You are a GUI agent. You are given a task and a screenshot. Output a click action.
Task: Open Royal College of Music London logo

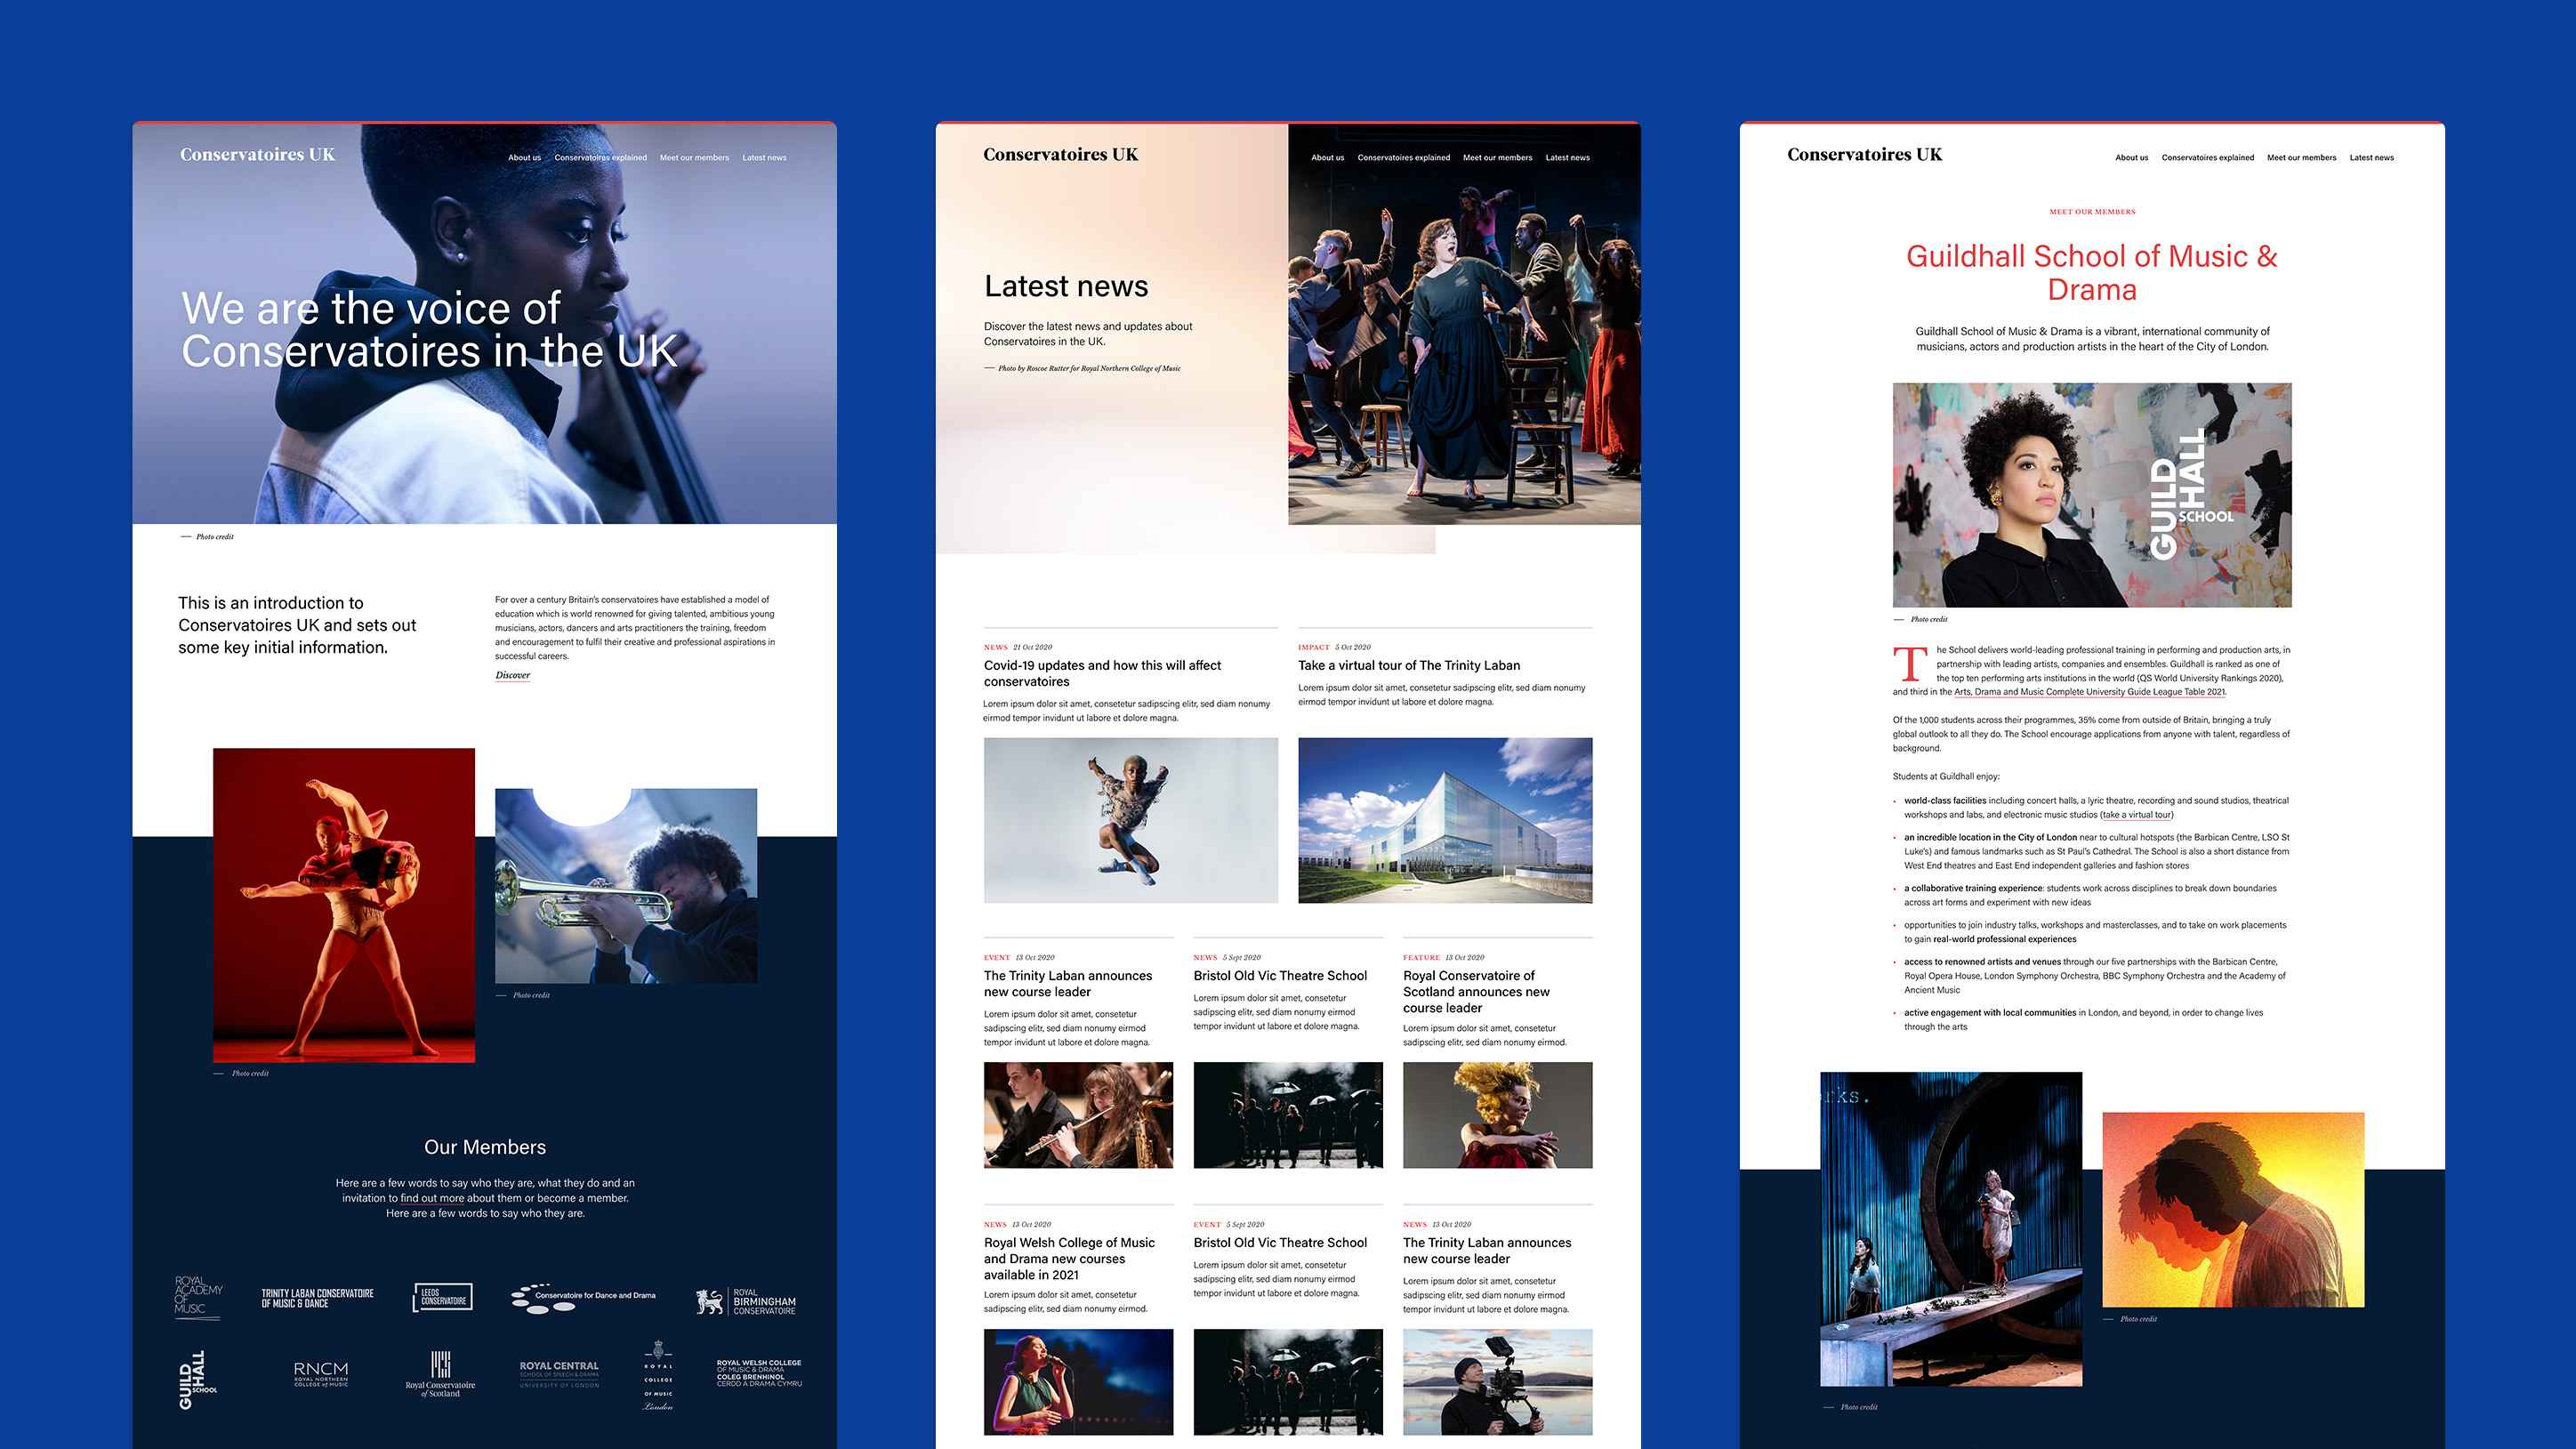(658, 1376)
